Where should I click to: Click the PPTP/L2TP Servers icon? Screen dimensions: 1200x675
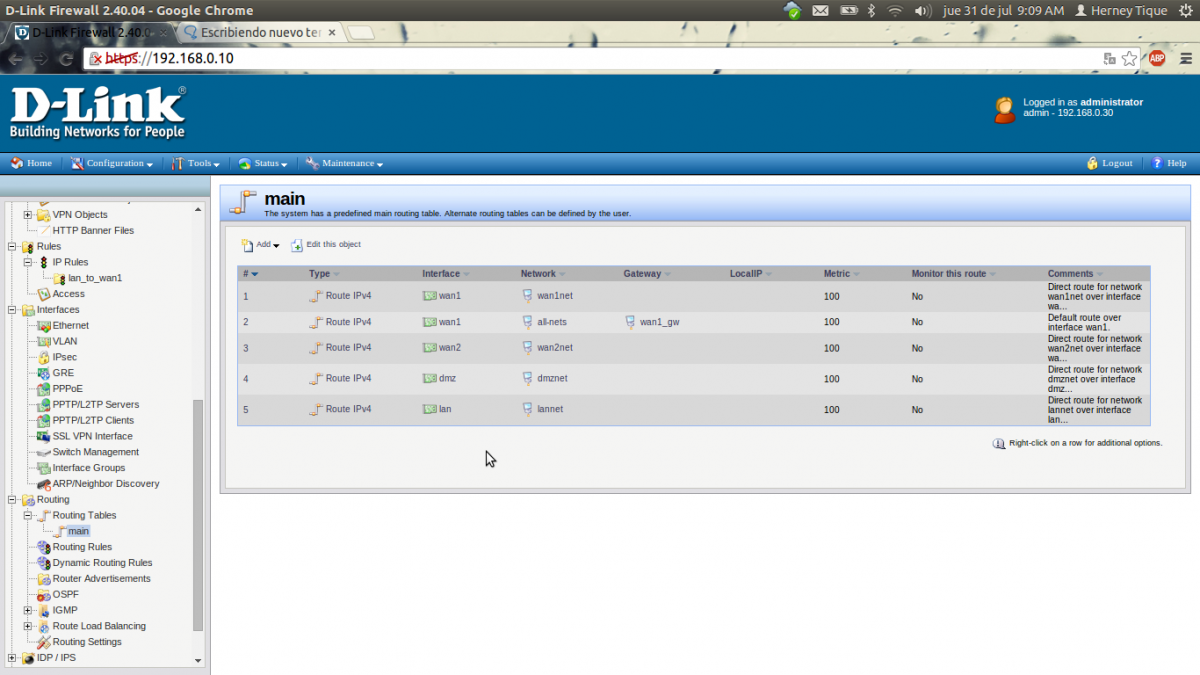(44, 405)
